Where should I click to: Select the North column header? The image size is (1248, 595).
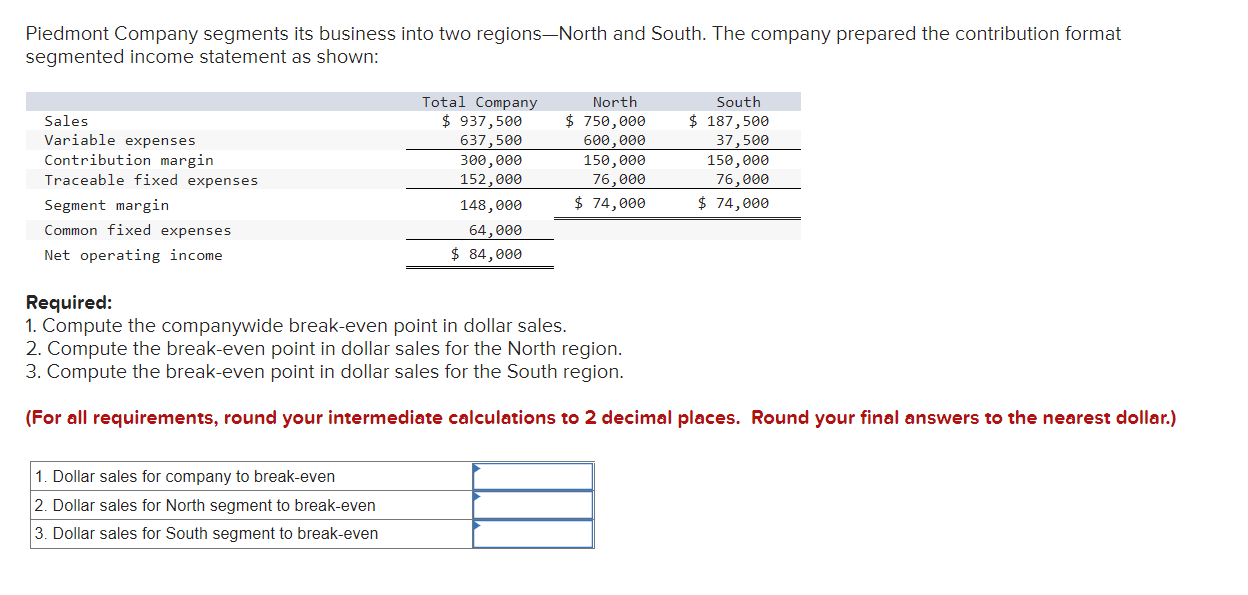pos(615,101)
